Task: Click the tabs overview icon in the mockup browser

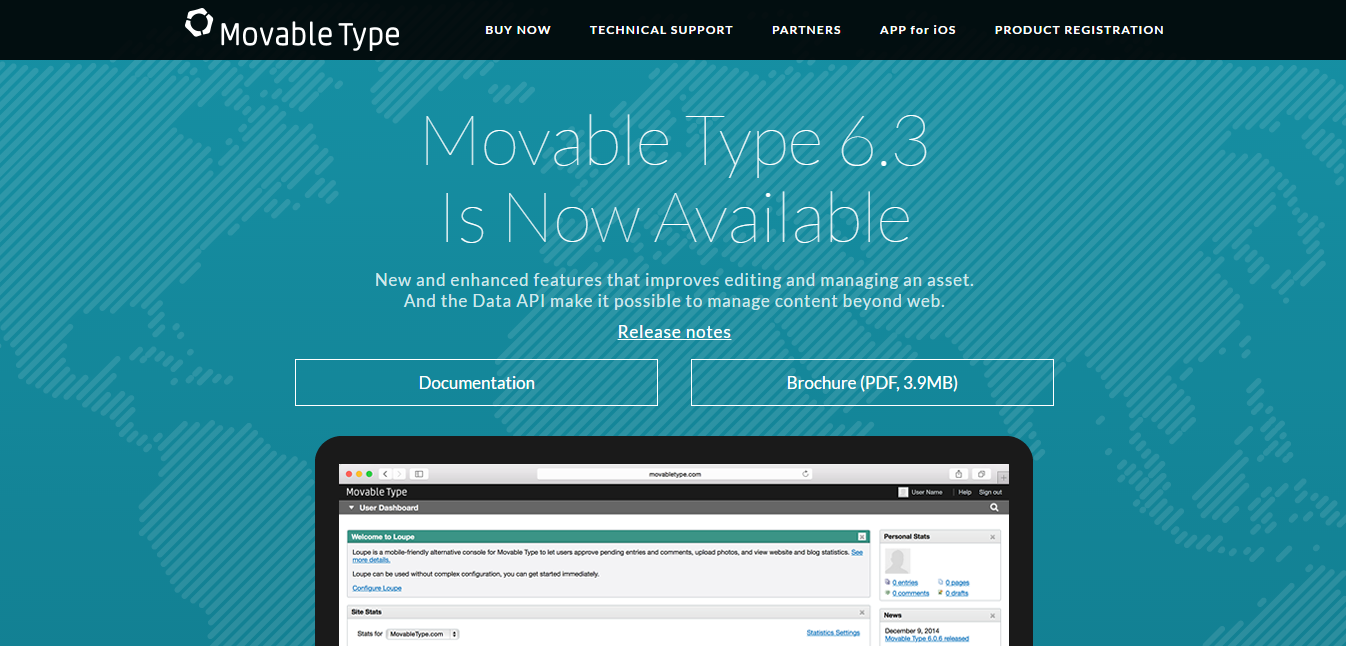Action: [x=982, y=474]
